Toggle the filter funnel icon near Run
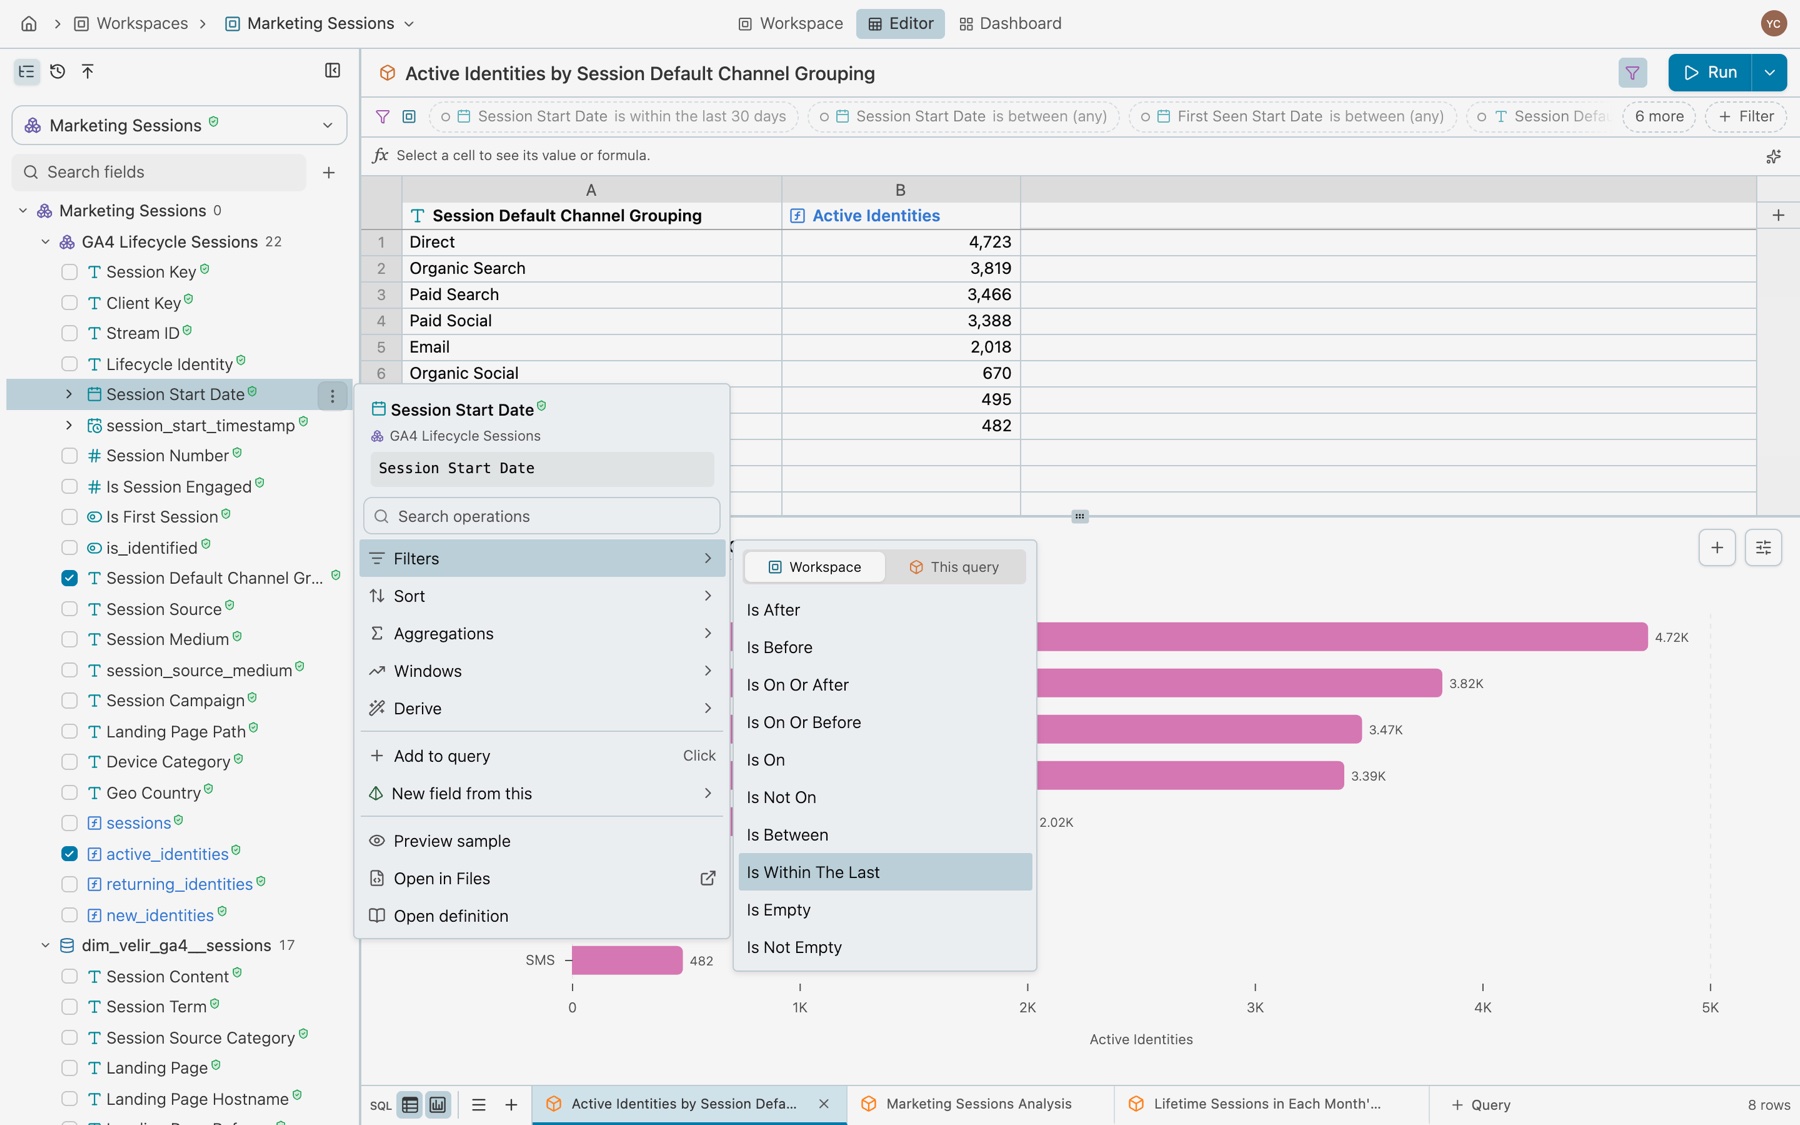This screenshot has width=1800, height=1125. pos(1632,72)
